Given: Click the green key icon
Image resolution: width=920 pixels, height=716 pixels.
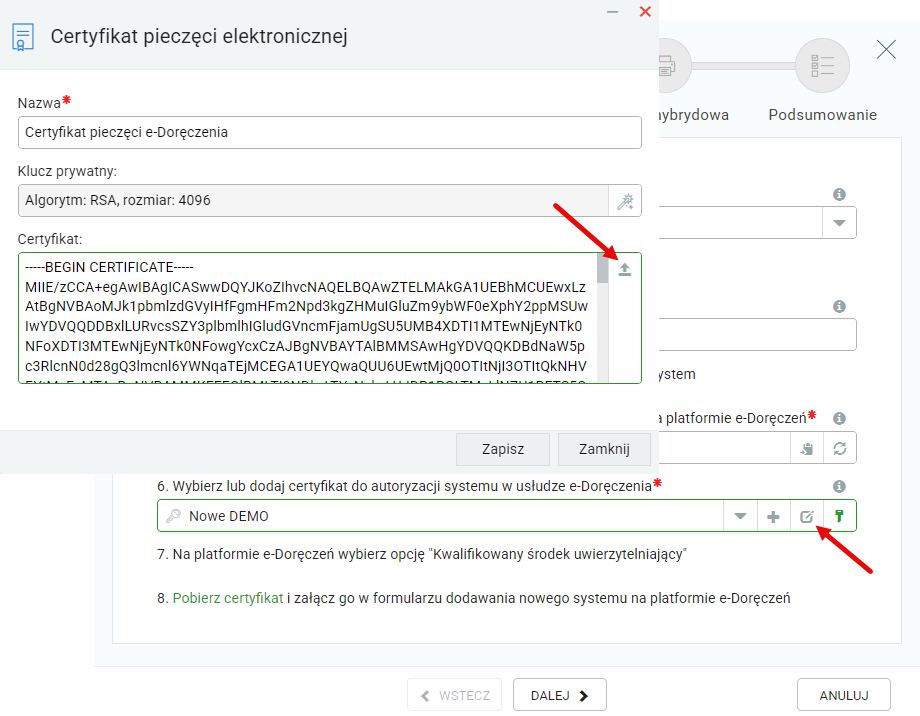Looking at the screenshot, I should click(x=840, y=516).
